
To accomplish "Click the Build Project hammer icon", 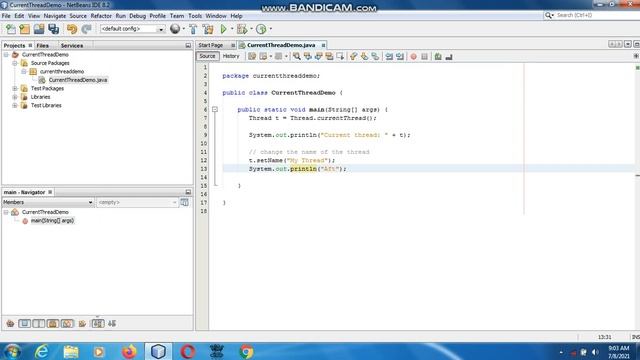I will tap(193, 29).
